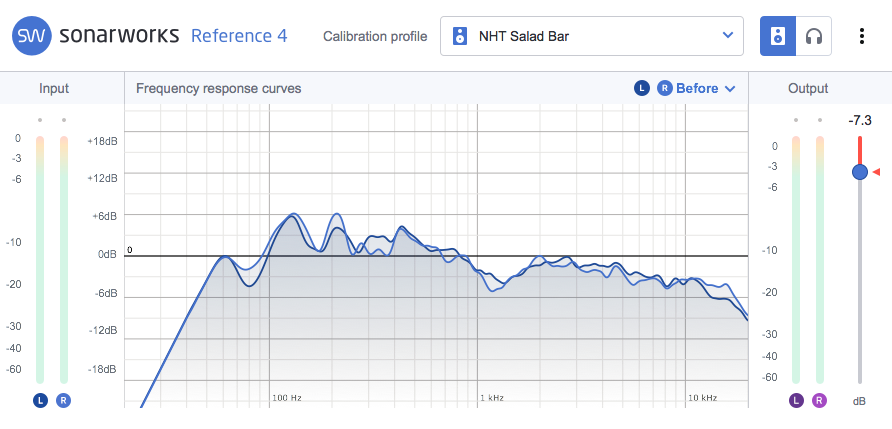Toggle left channel curve in graph header
The height and width of the screenshot is (429, 892).
tap(642, 88)
